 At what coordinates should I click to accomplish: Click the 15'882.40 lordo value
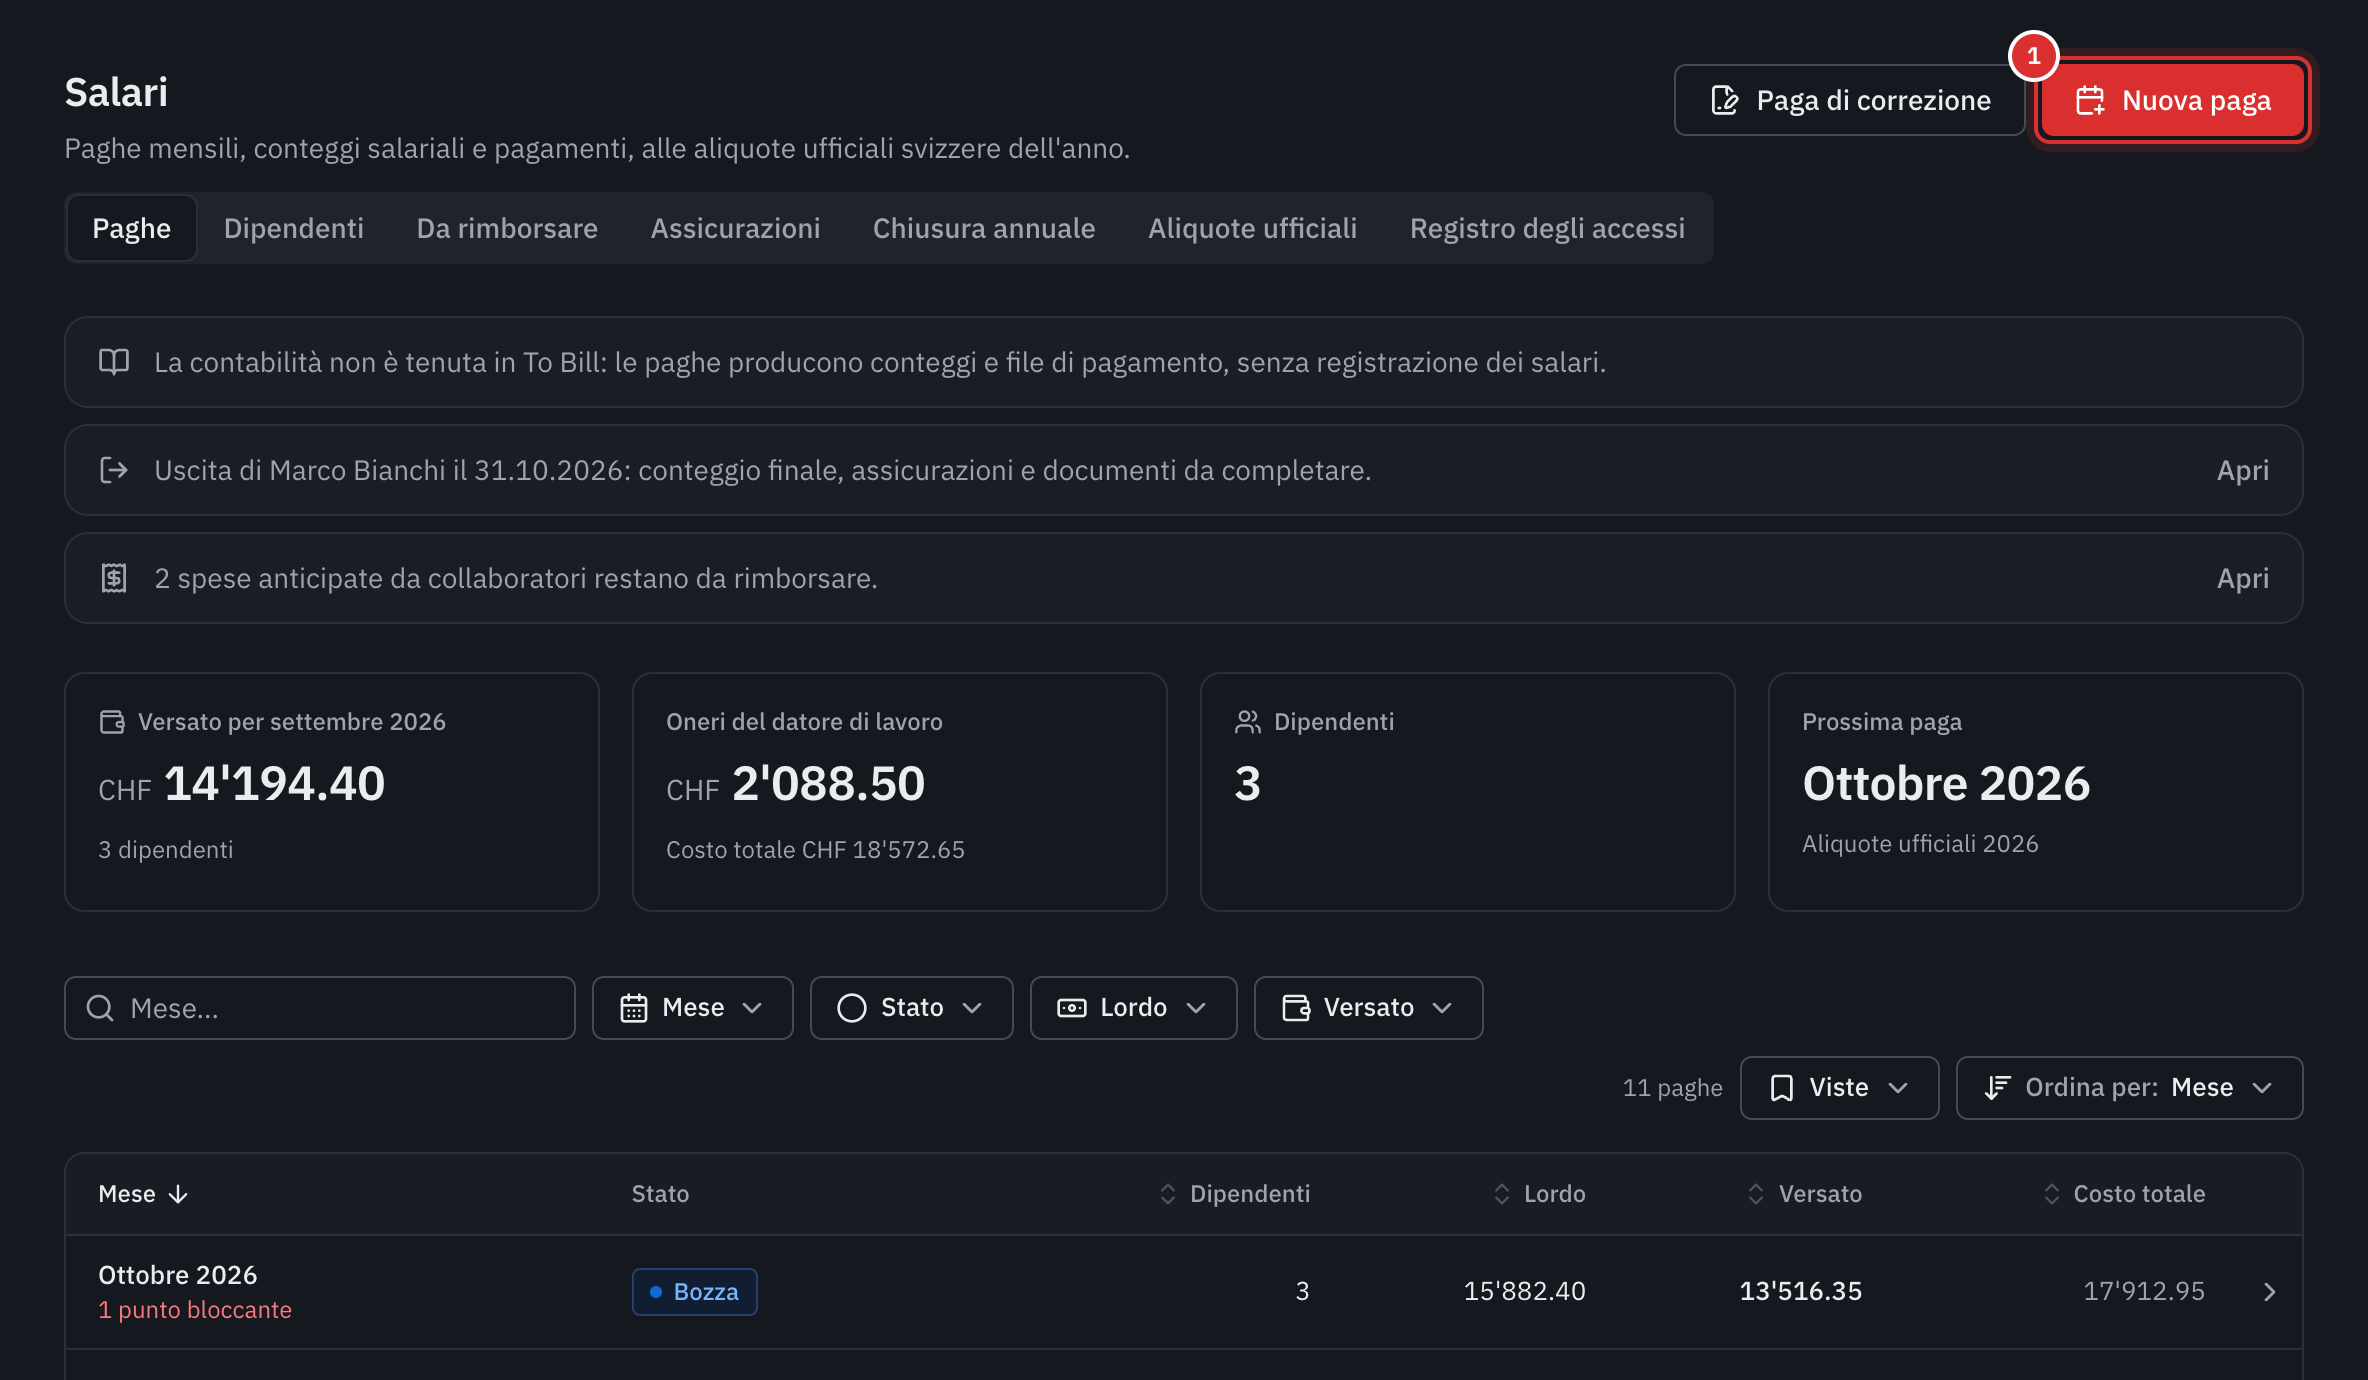coord(1525,1292)
